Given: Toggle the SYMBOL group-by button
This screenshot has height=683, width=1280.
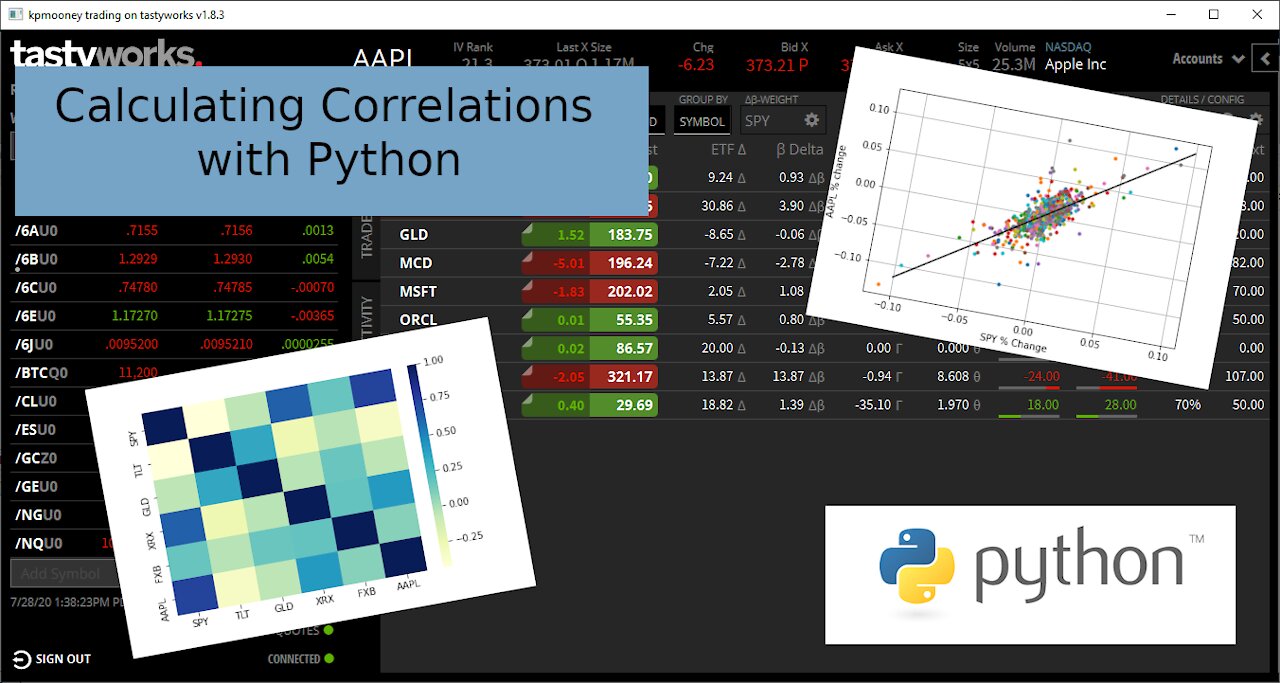Looking at the screenshot, I should [701, 121].
